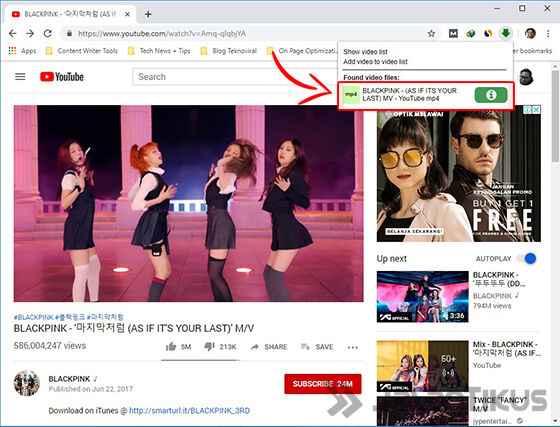Close the ad with X icon
Image resolution: width=560 pixels, height=427 pixels.
[x=536, y=110]
